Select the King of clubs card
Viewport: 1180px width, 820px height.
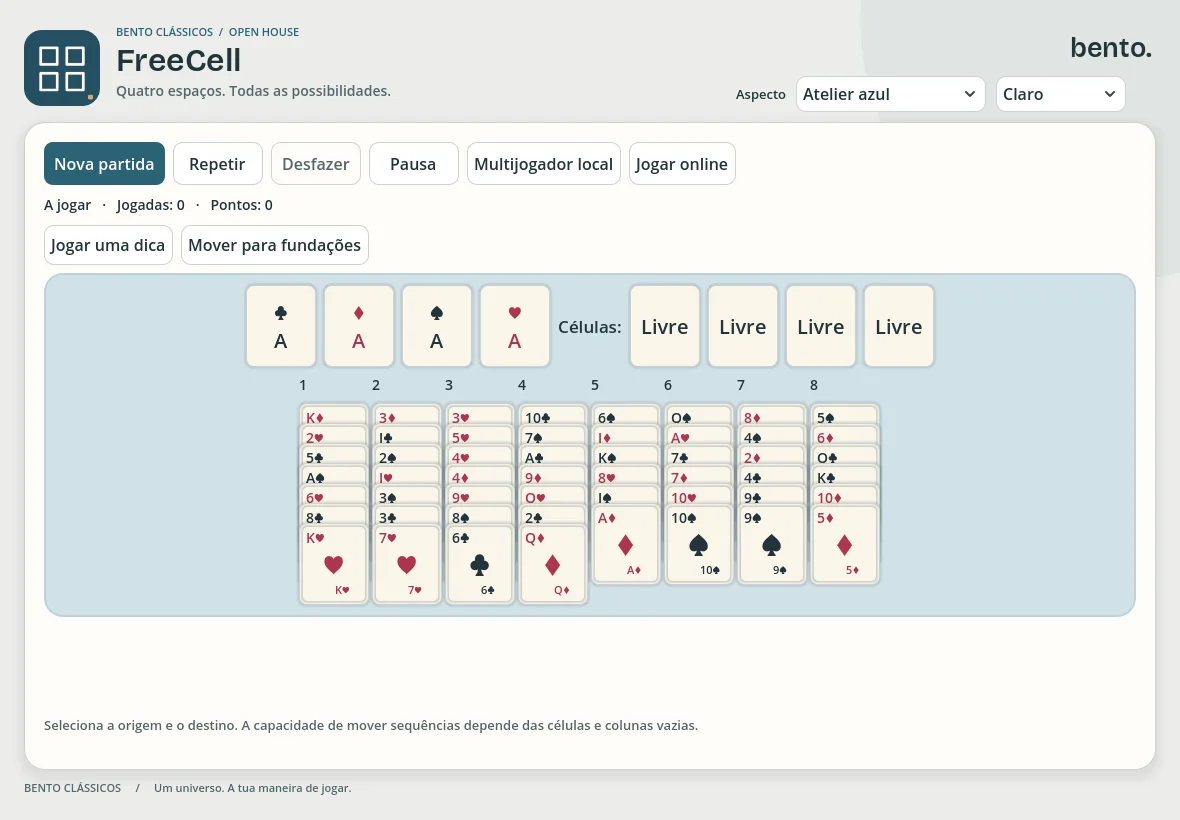pyautogui.click(x=845, y=476)
